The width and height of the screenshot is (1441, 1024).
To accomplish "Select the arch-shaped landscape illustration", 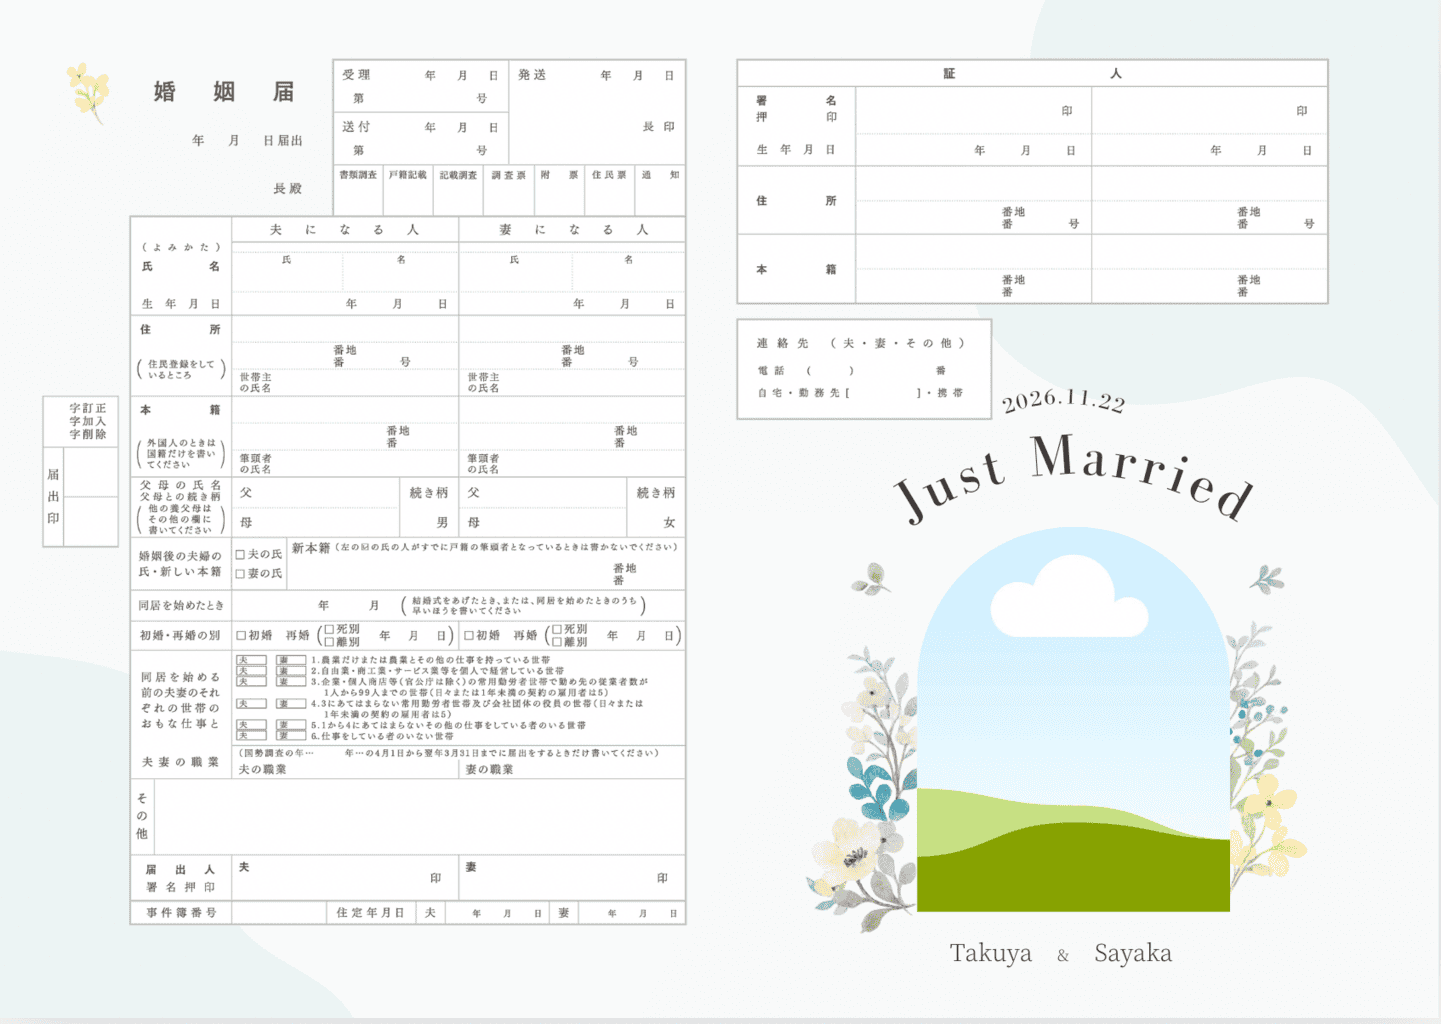I will (1073, 720).
